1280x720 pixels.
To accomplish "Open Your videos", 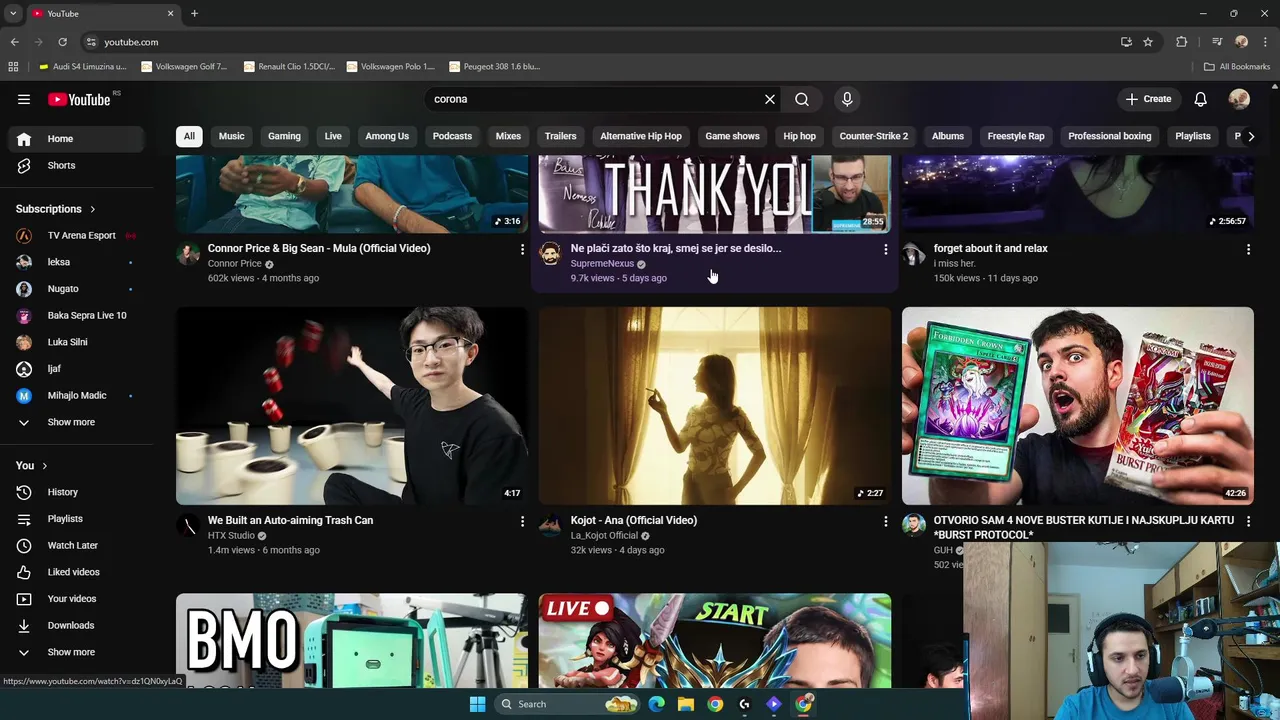I will pos(77,599).
